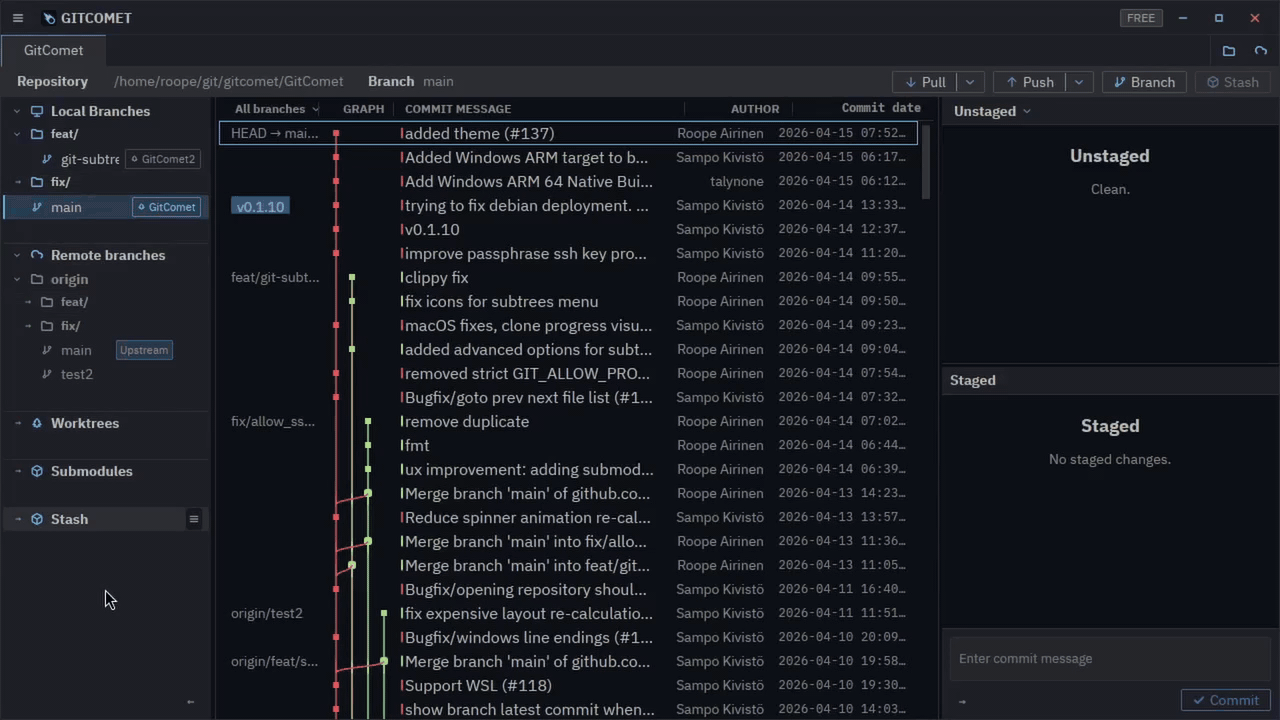Expand the Submodules section
This screenshot has width=1280, height=720.
17,471
